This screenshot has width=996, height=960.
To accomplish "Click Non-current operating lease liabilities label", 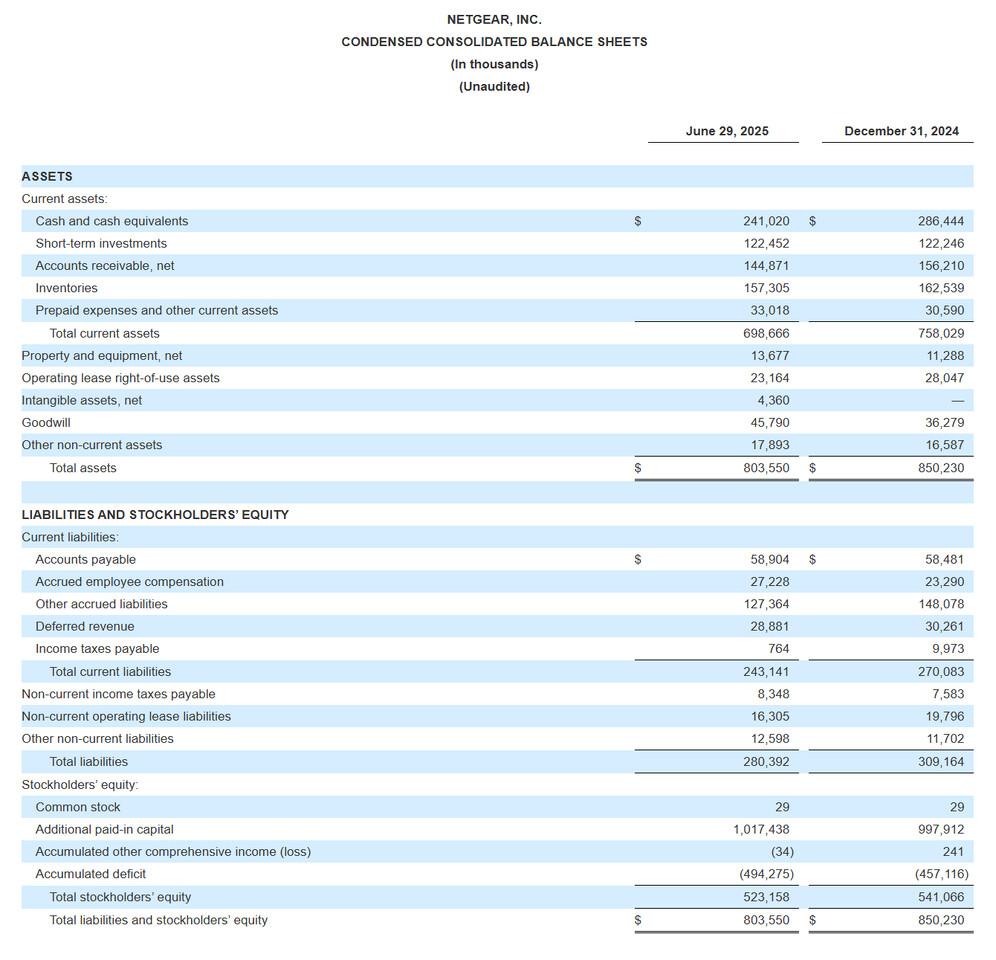I will click(126, 716).
